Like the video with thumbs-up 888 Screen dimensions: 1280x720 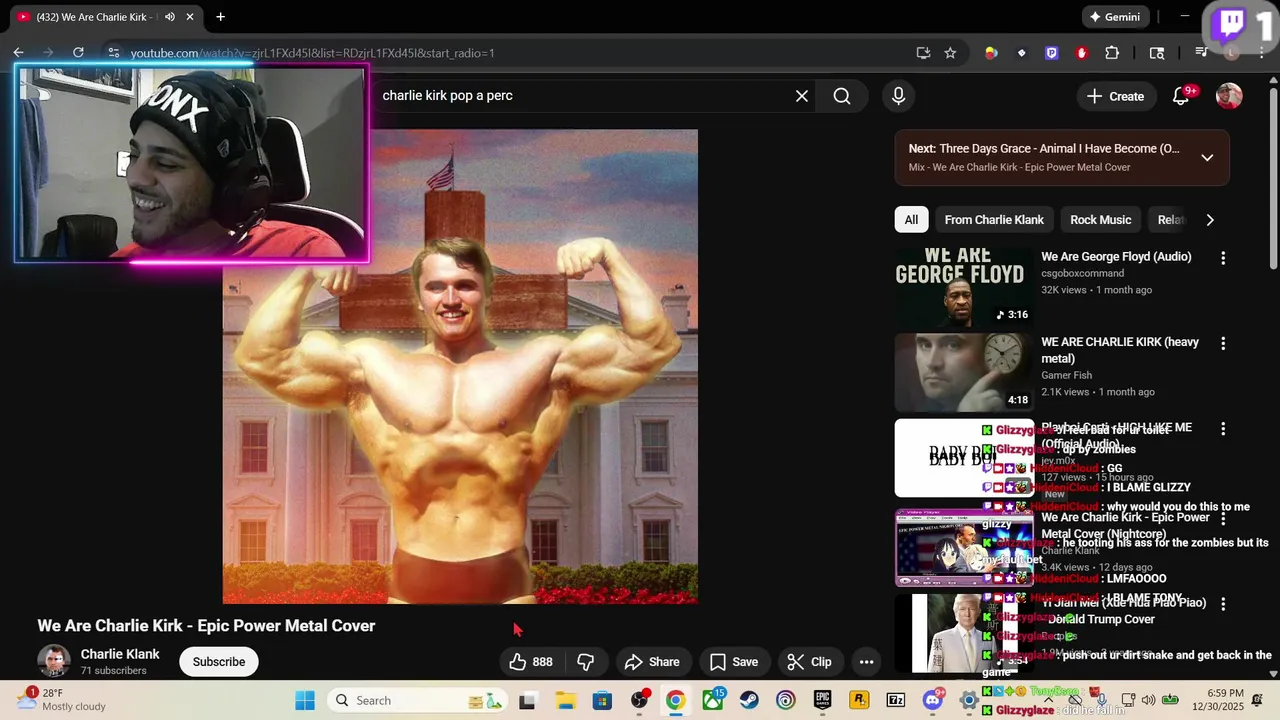pos(531,662)
